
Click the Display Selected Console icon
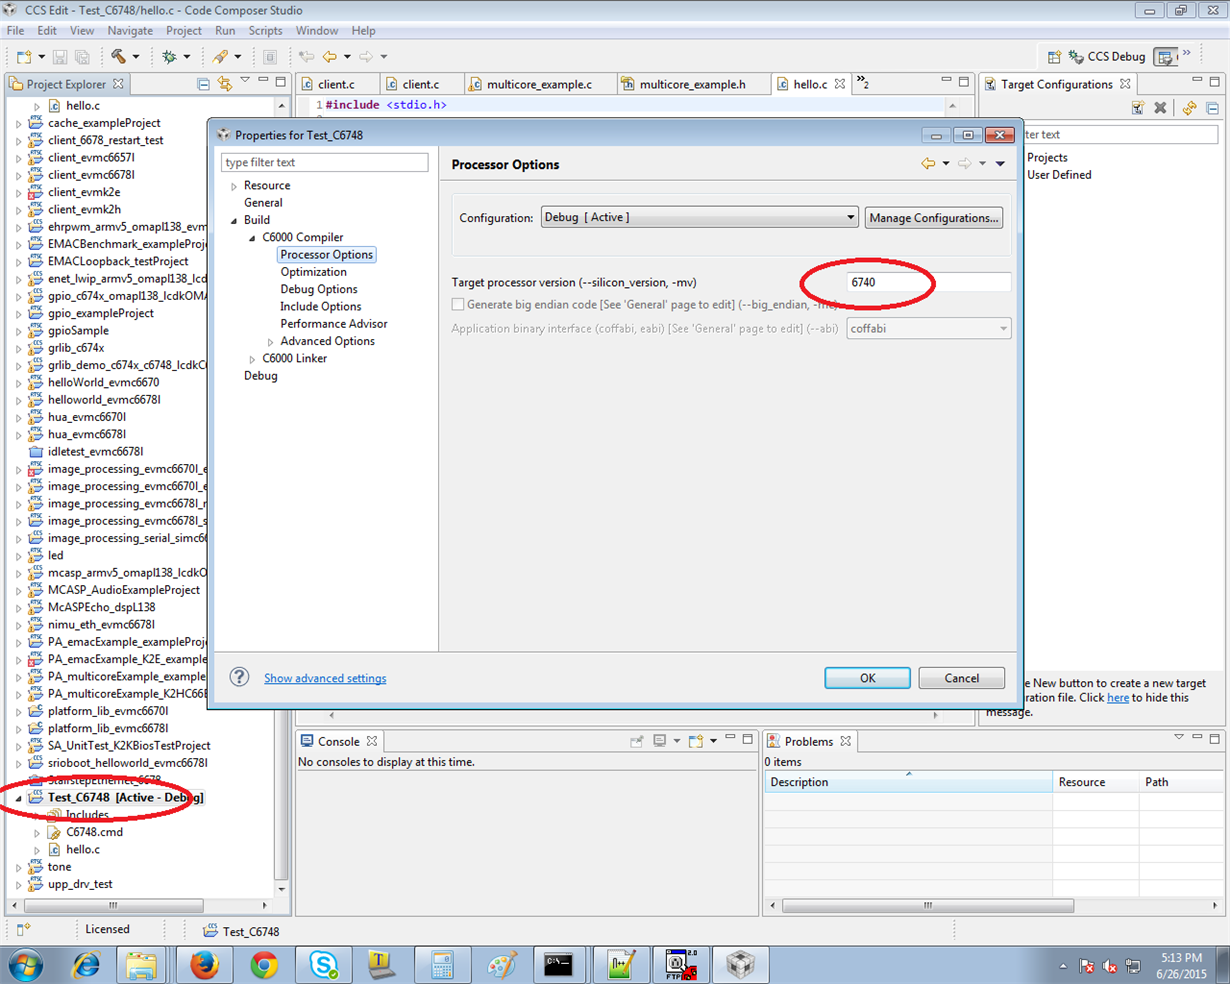pos(660,741)
